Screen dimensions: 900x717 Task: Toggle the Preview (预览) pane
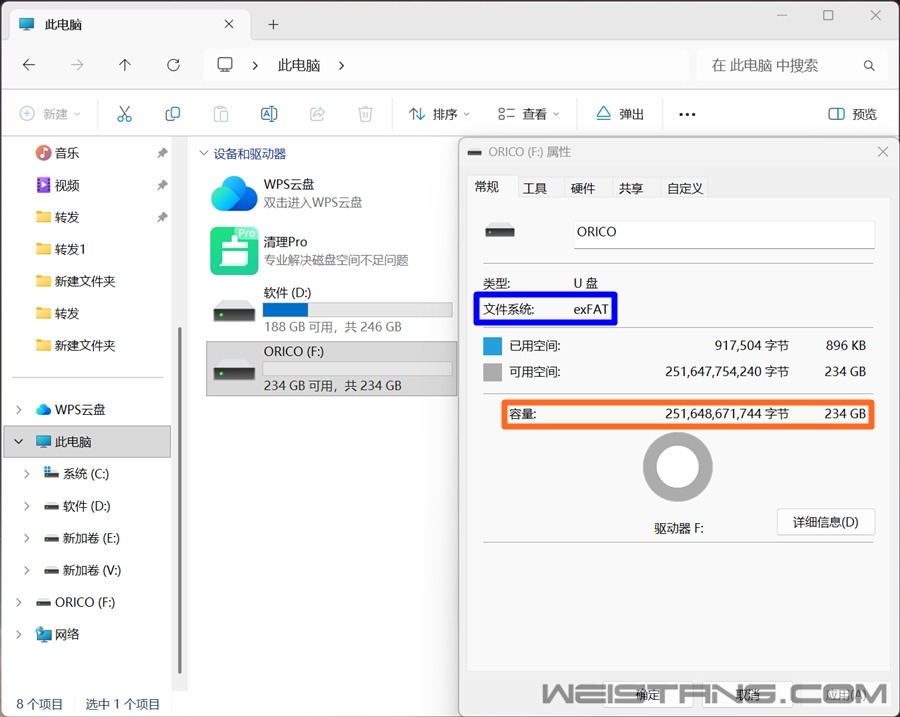852,114
